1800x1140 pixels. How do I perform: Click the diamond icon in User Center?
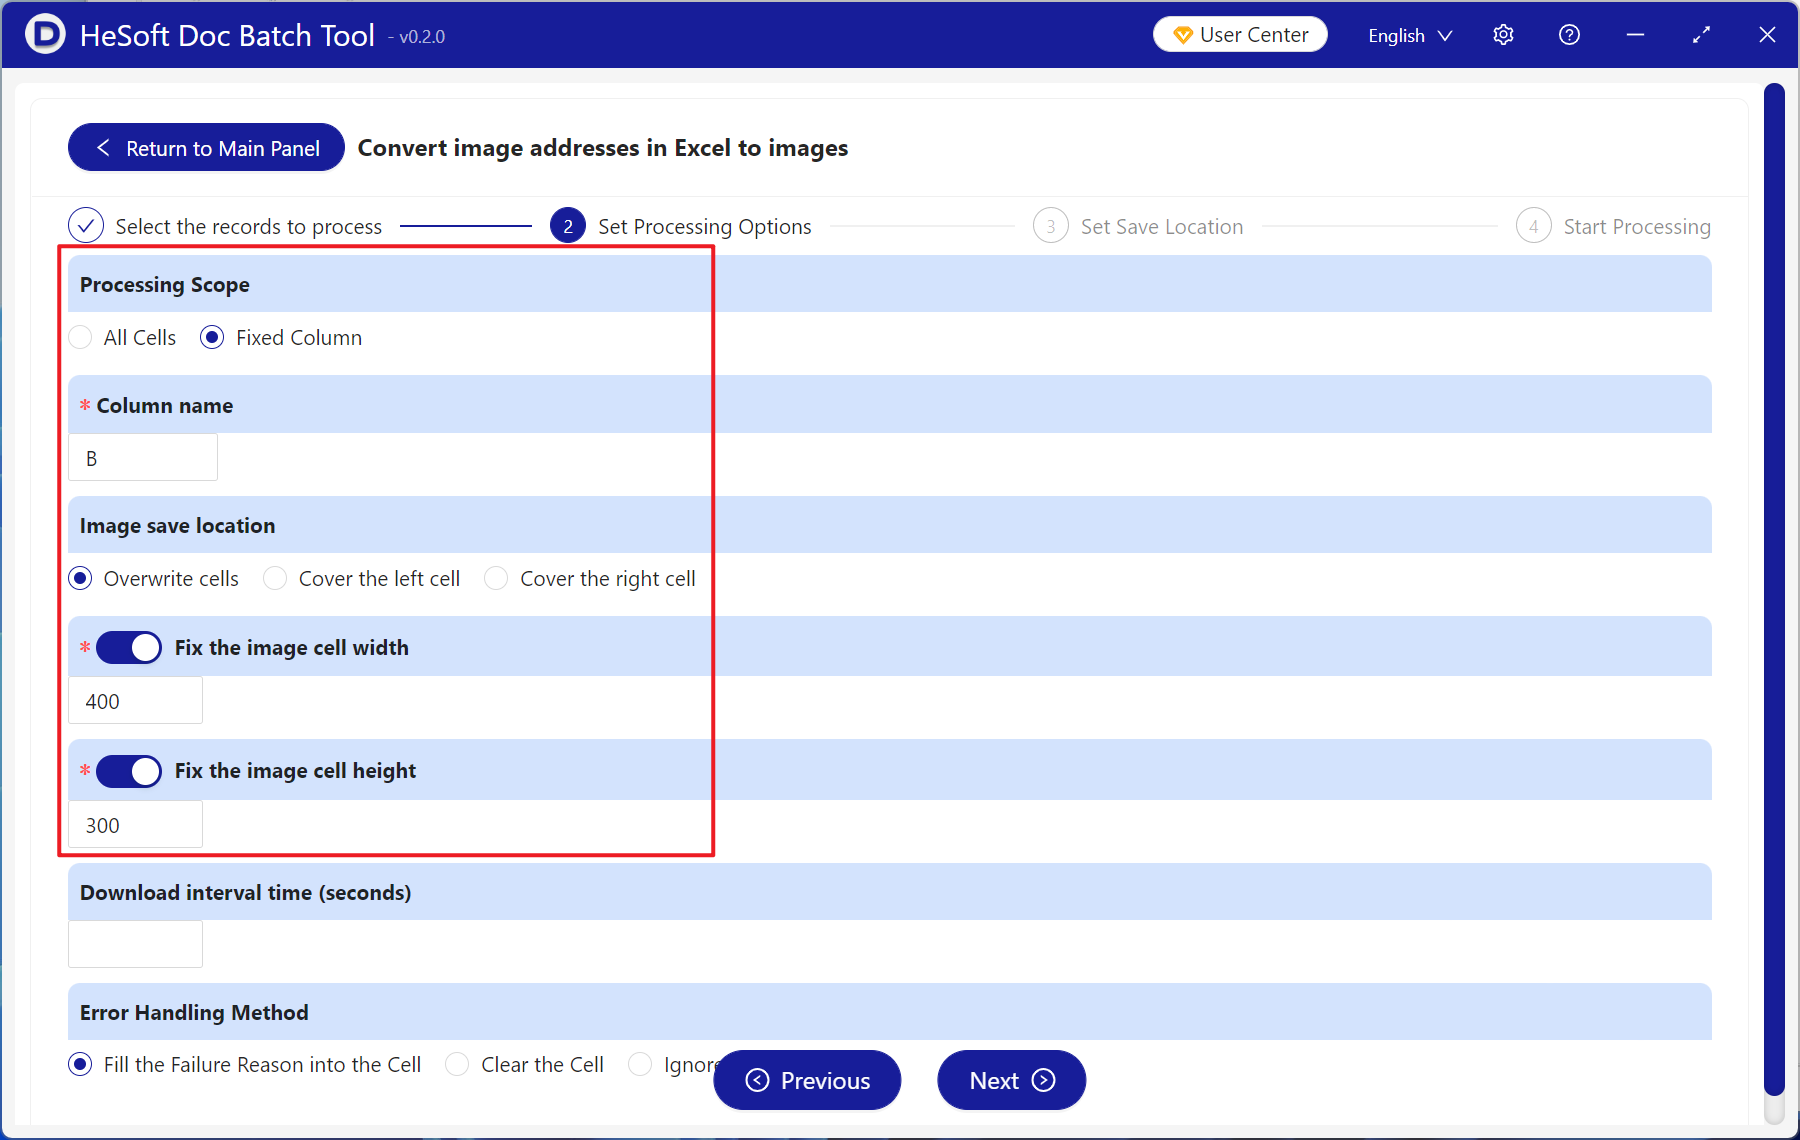coord(1182,35)
